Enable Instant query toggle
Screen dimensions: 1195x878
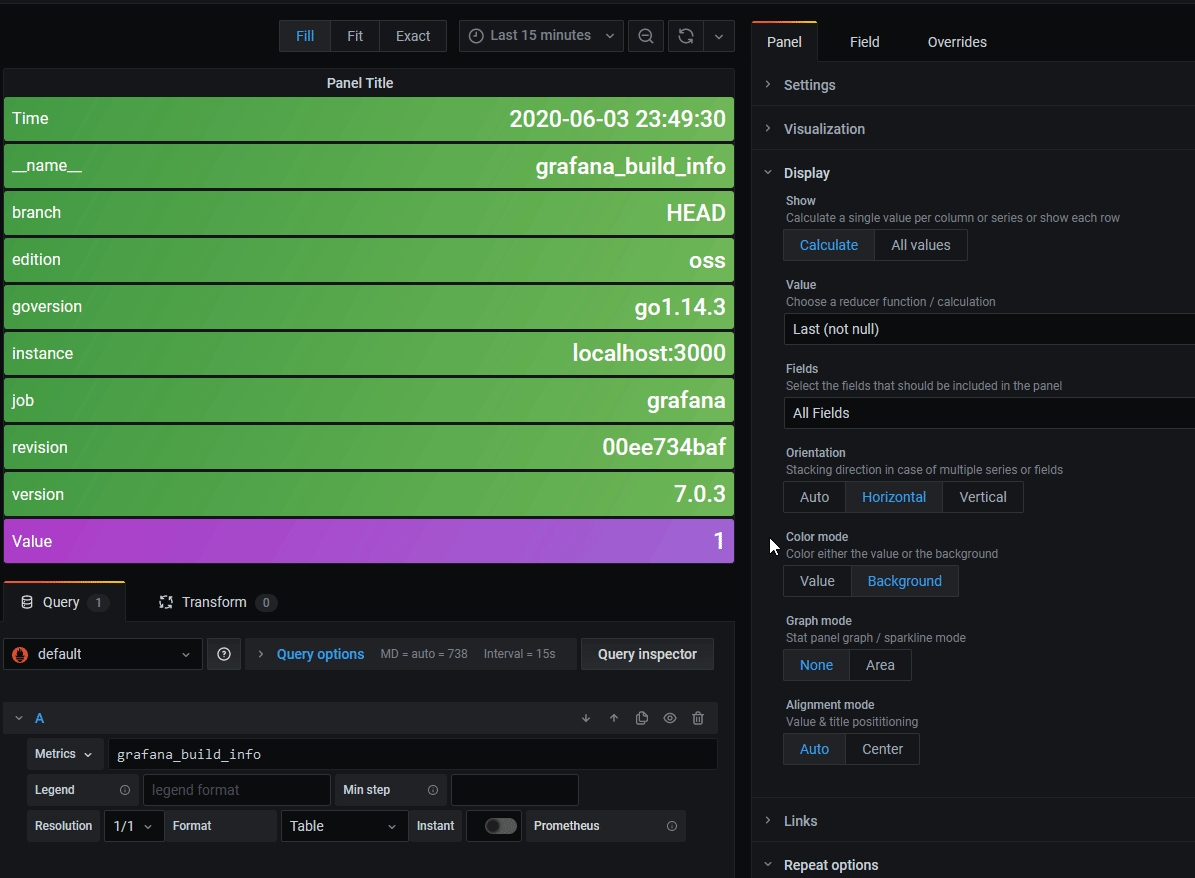pos(494,825)
